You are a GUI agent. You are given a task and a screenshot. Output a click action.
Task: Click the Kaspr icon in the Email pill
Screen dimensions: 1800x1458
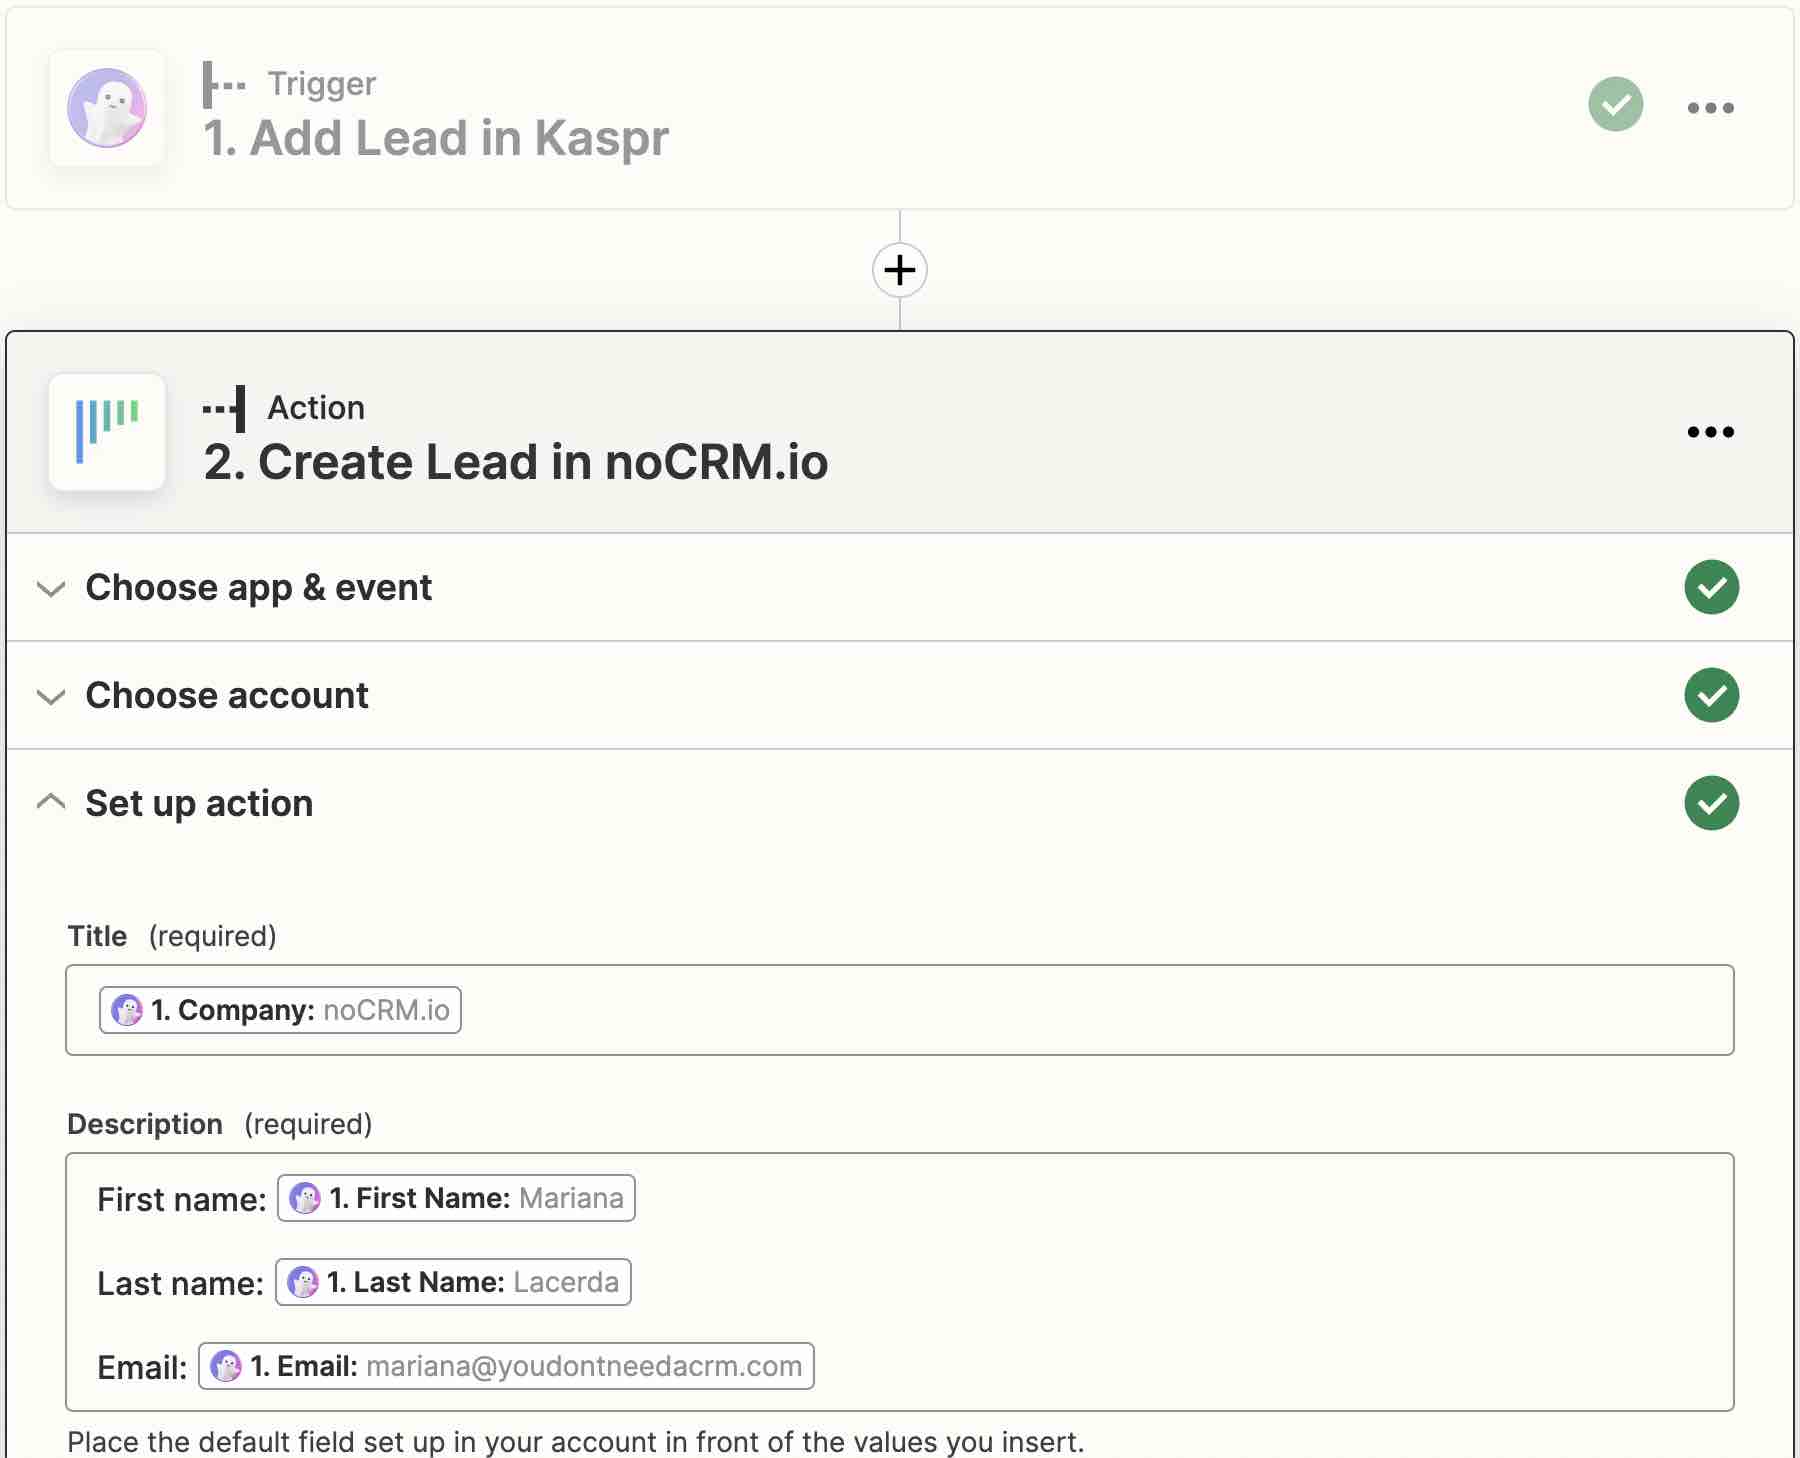point(228,1366)
